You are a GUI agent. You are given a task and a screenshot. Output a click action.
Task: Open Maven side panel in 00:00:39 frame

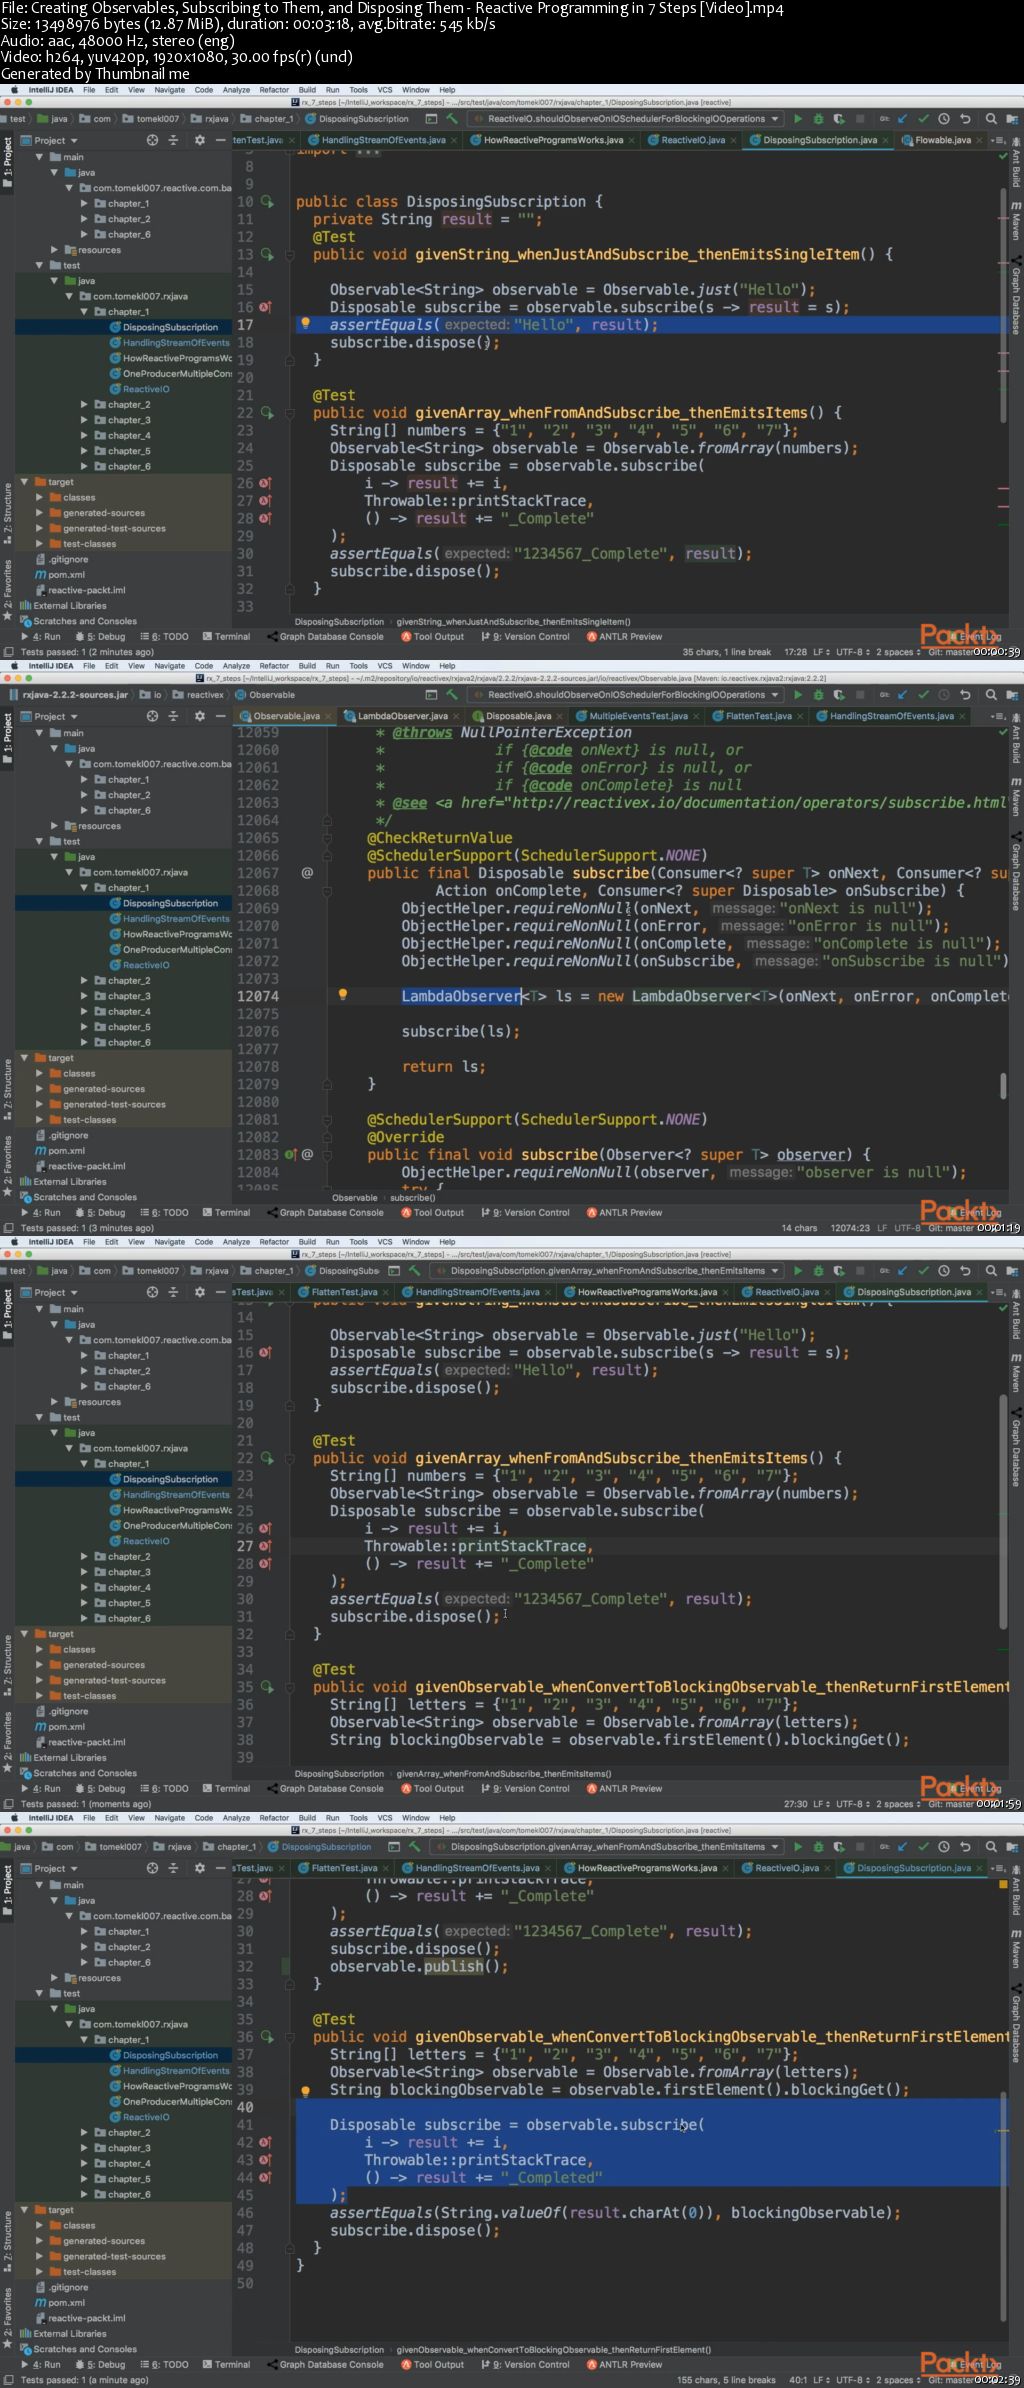pos(1016,220)
